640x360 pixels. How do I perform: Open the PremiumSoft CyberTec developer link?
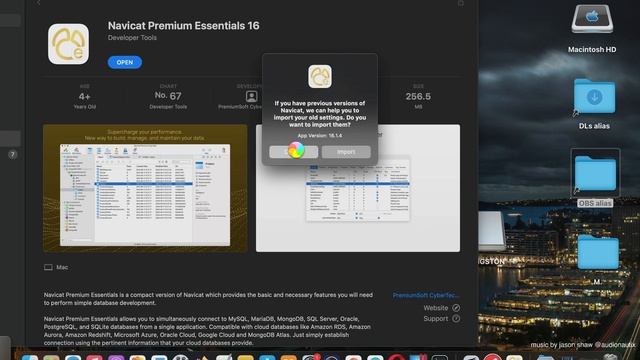coord(426,295)
